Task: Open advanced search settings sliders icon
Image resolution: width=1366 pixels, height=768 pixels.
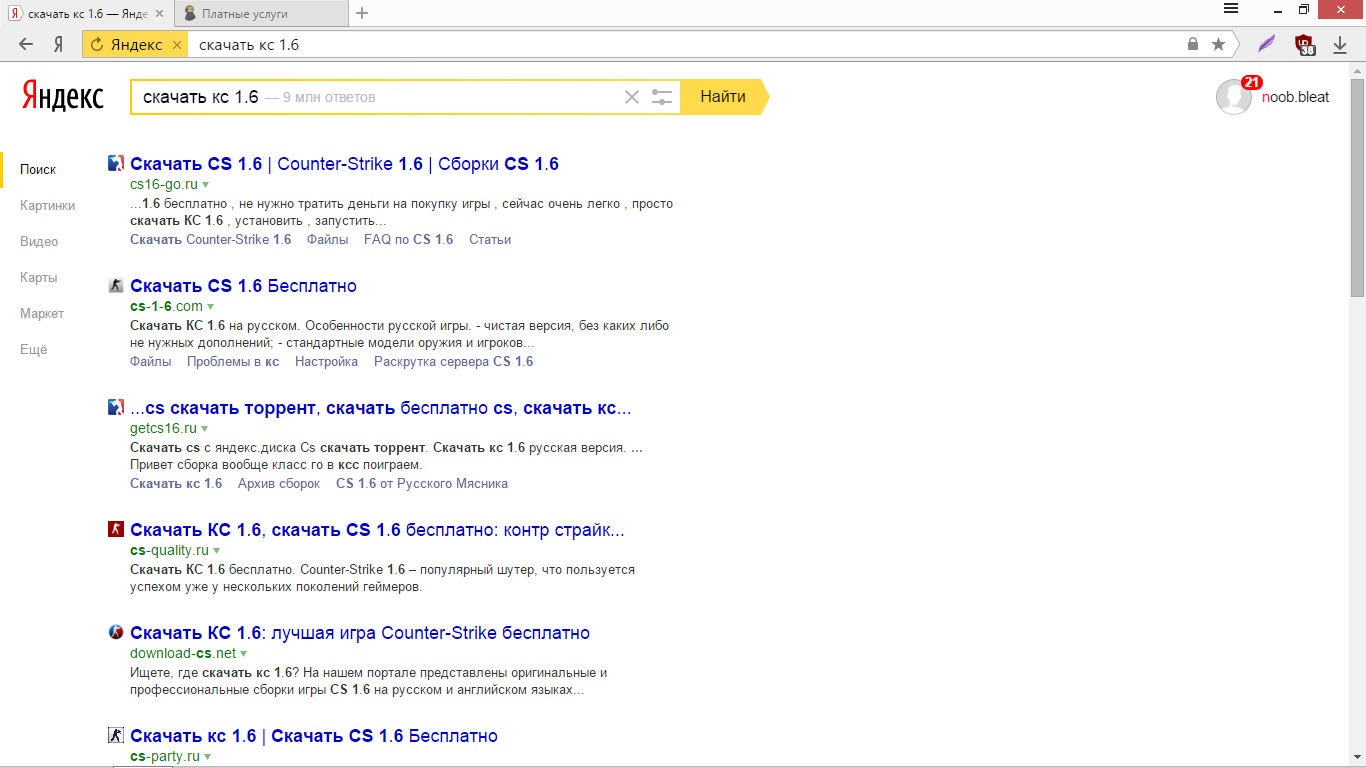Action: pyautogui.click(x=661, y=97)
